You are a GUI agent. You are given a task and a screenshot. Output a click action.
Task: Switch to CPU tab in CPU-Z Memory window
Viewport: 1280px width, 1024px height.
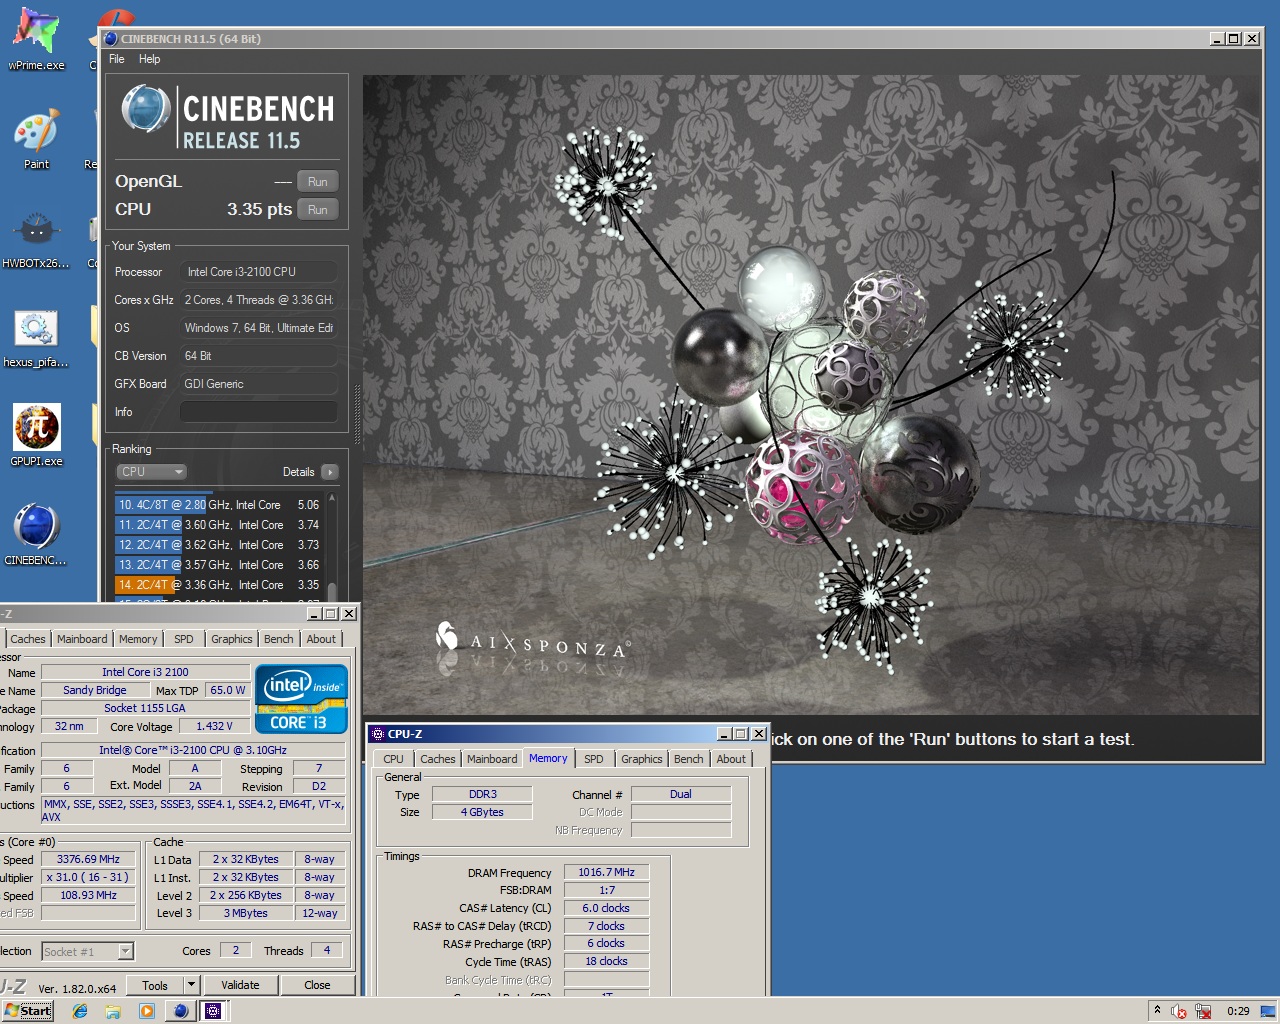394,759
